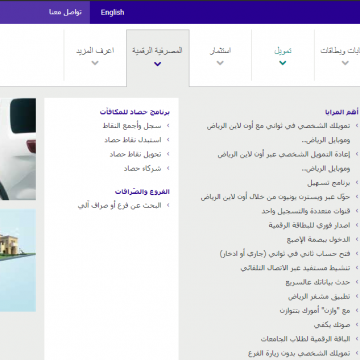Click arrow bullet beside برنامج تسهيل
This screenshot has height=360, width=360.
357,183
